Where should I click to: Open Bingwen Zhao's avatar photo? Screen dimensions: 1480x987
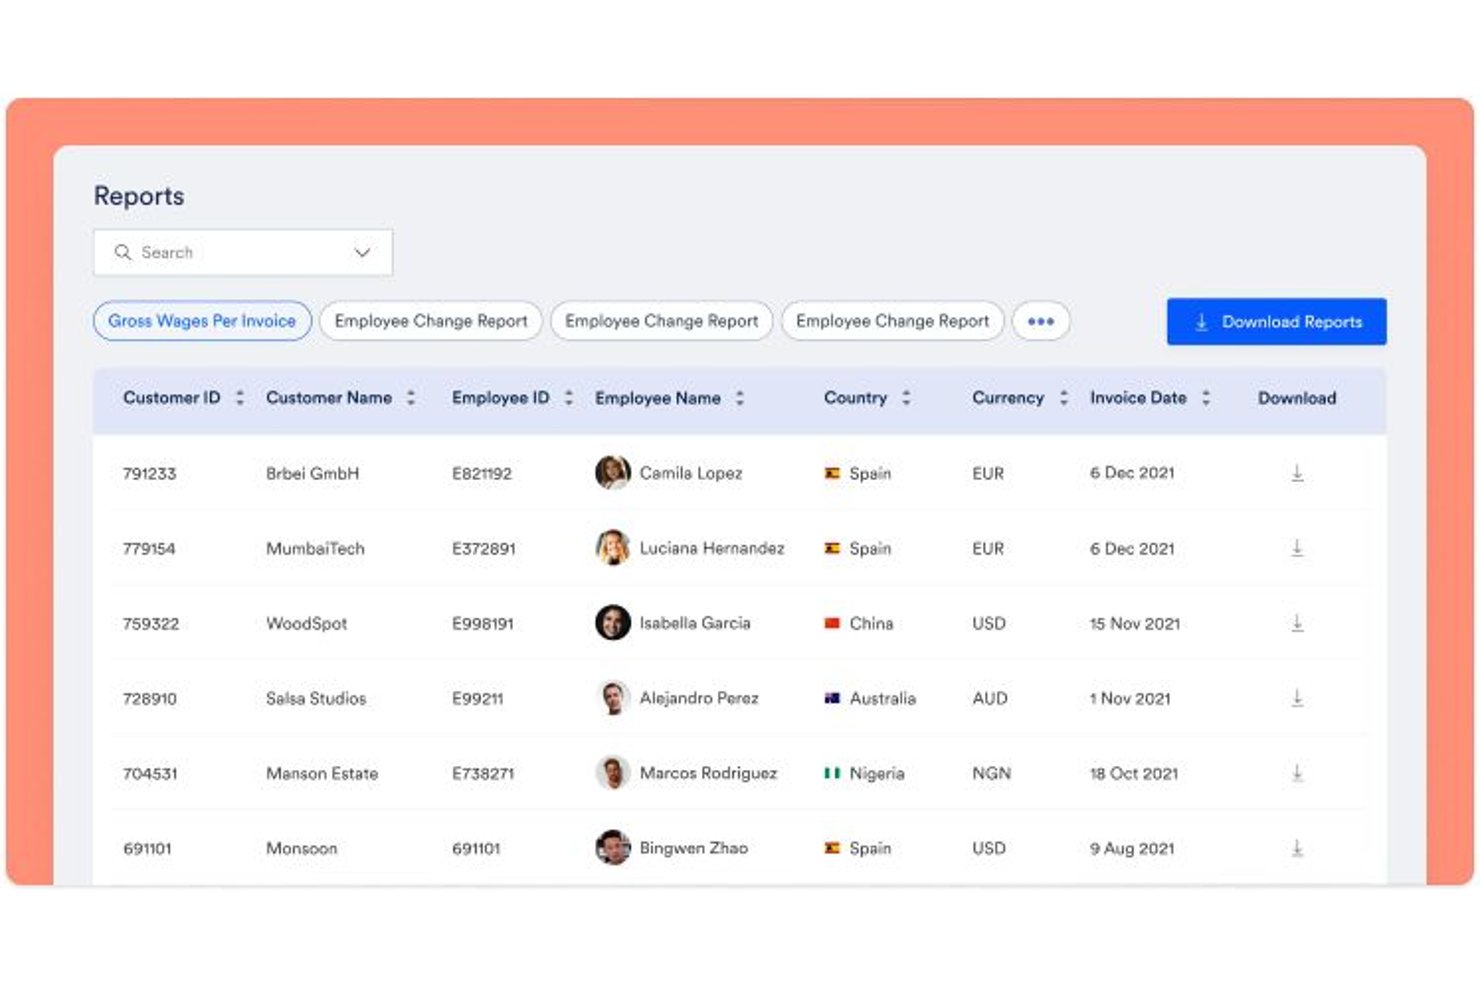[612, 847]
